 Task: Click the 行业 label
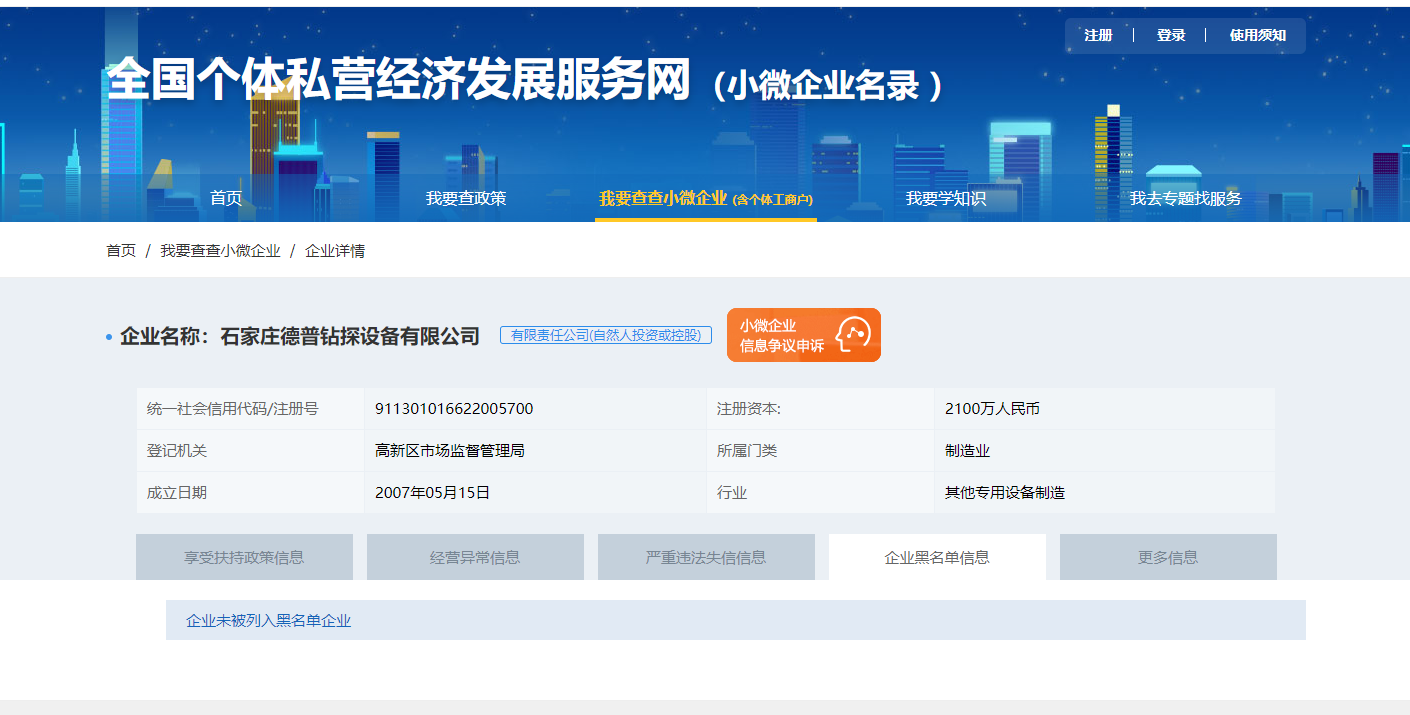[731, 493]
